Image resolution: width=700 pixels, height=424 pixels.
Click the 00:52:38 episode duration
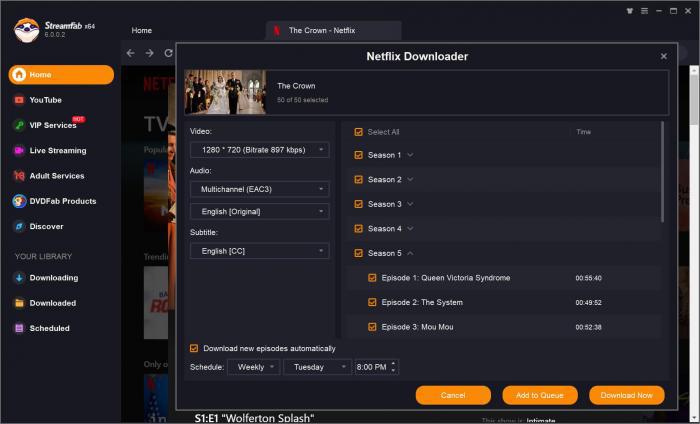(588, 327)
